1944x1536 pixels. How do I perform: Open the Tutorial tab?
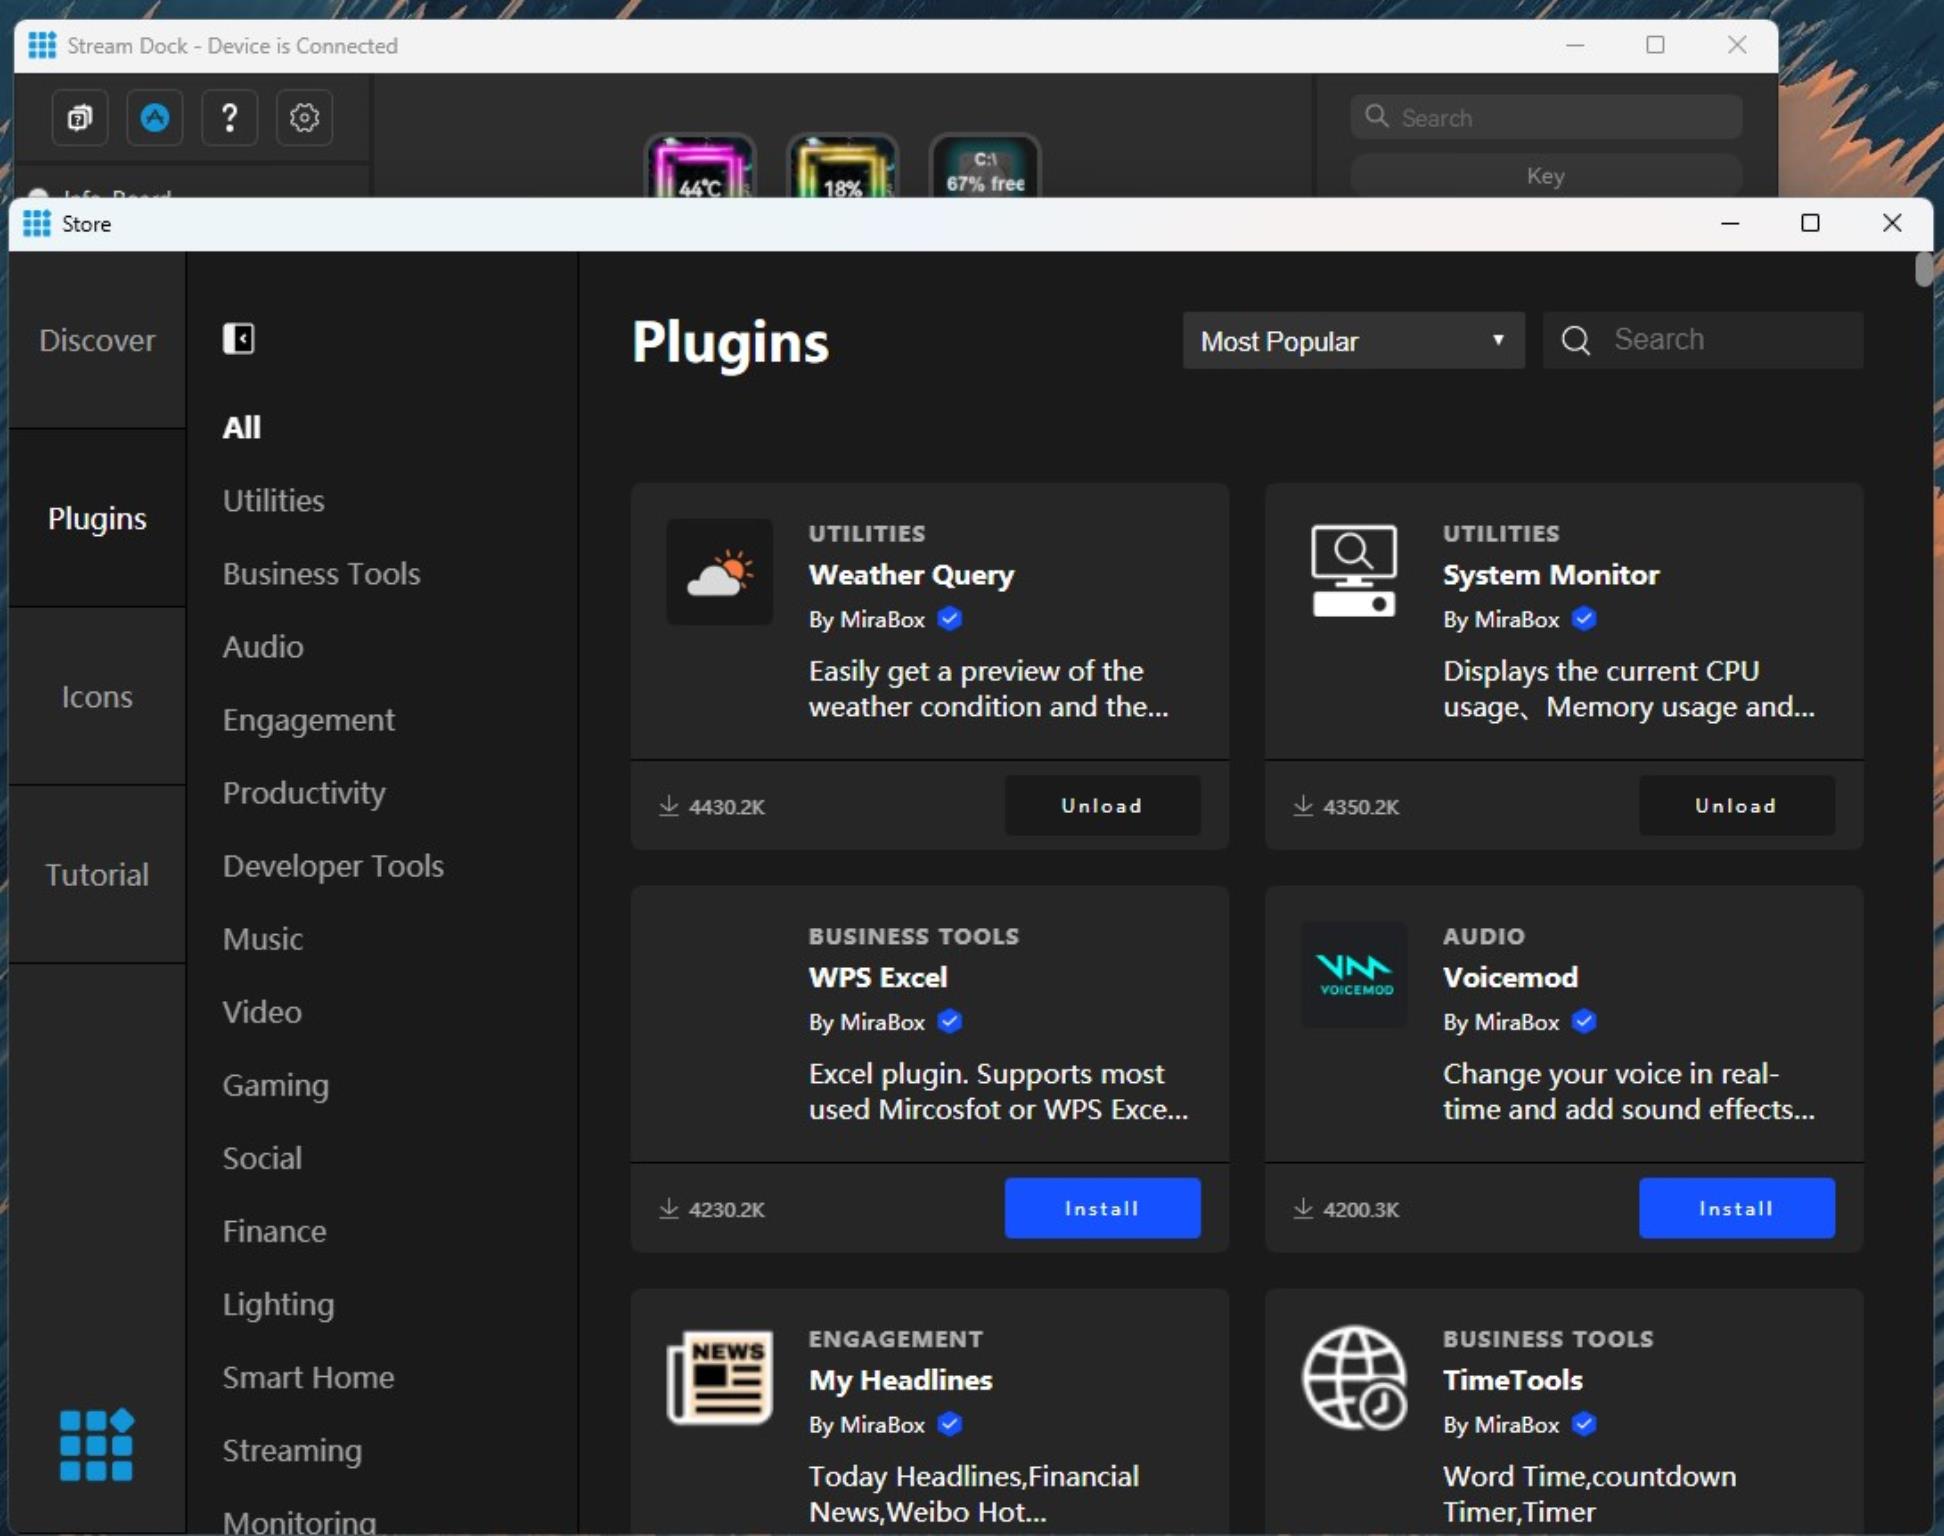pyautogui.click(x=97, y=874)
